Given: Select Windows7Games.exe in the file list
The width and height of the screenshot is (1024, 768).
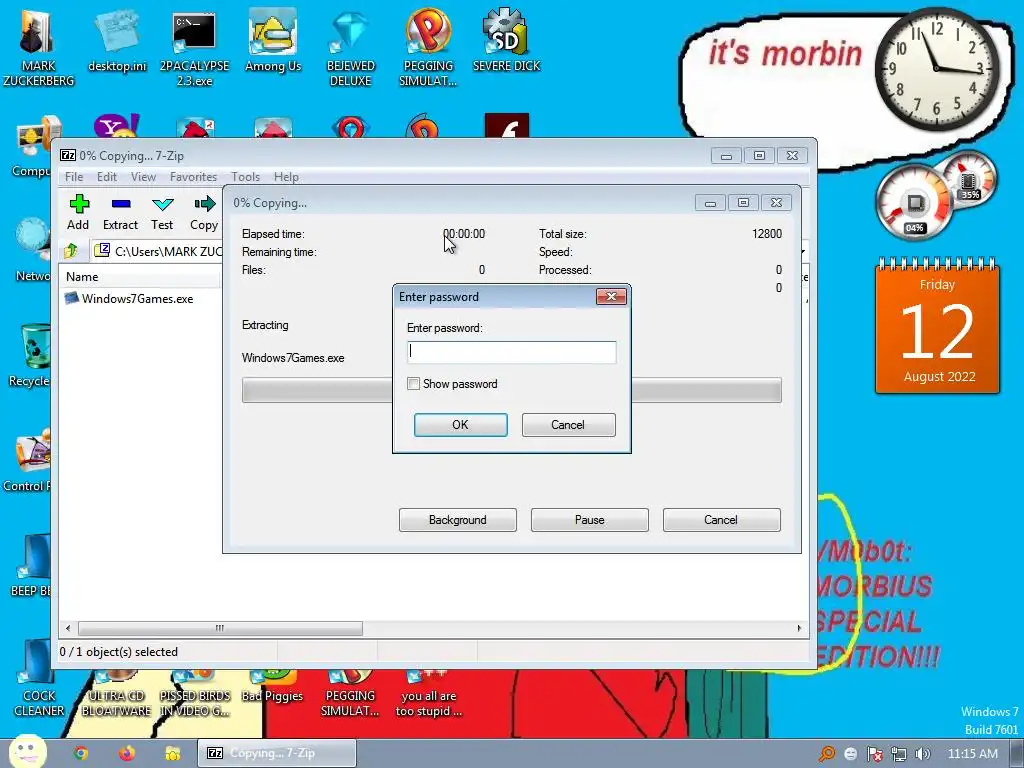Looking at the screenshot, I should click(129, 299).
